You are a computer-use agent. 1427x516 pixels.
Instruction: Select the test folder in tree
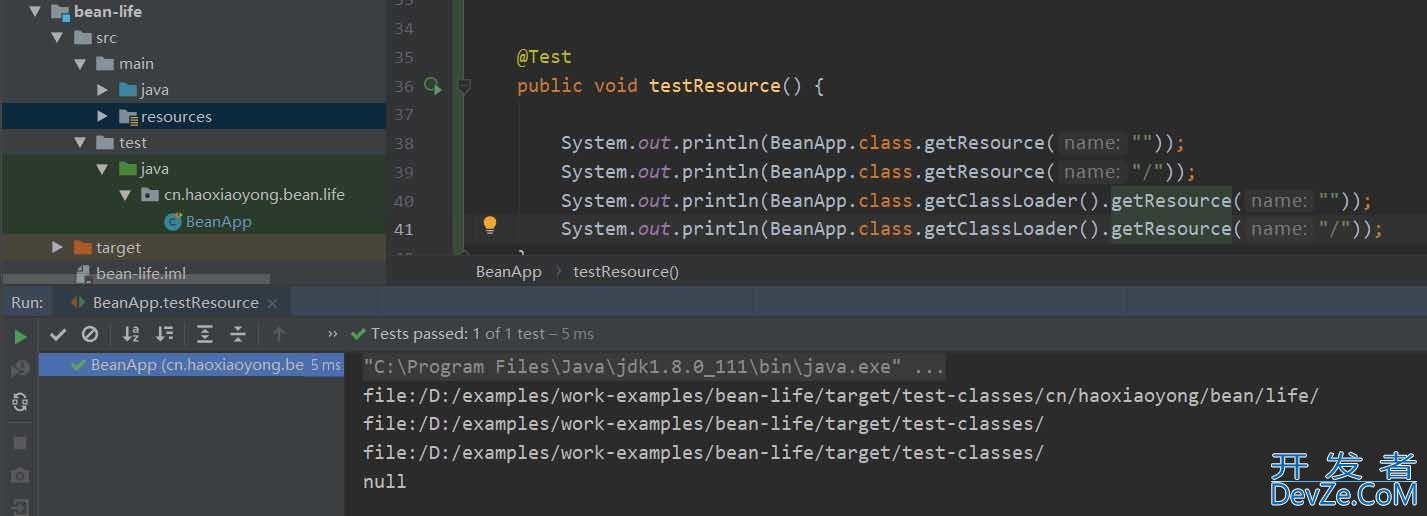pos(133,143)
